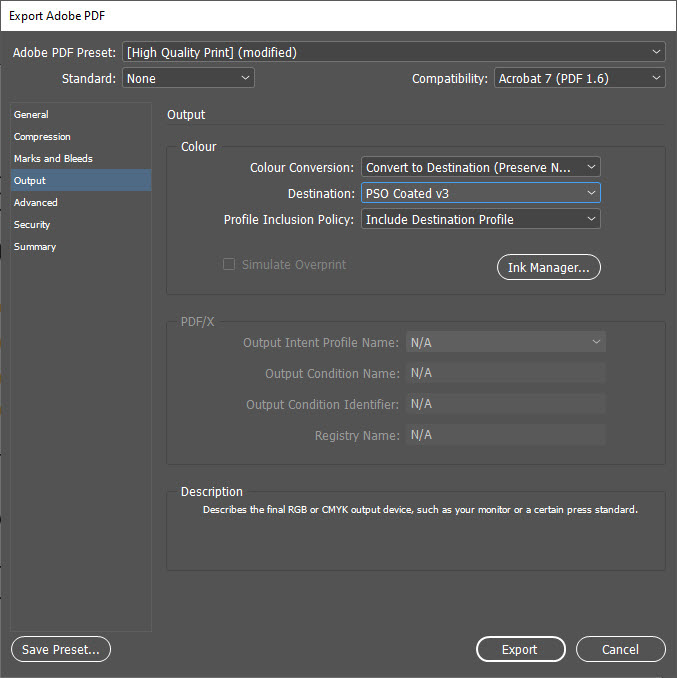Screen dimensions: 677x678
Task: Cancel the Export Adobe PDF dialog
Action: 620,649
